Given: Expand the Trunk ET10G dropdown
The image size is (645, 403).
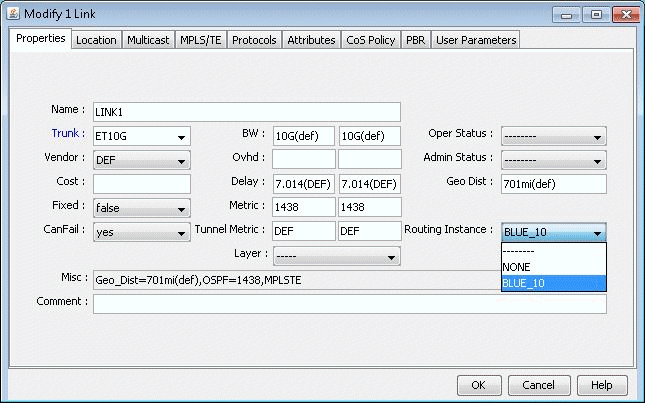Looking at the screenshot, I should pos(142,136).
